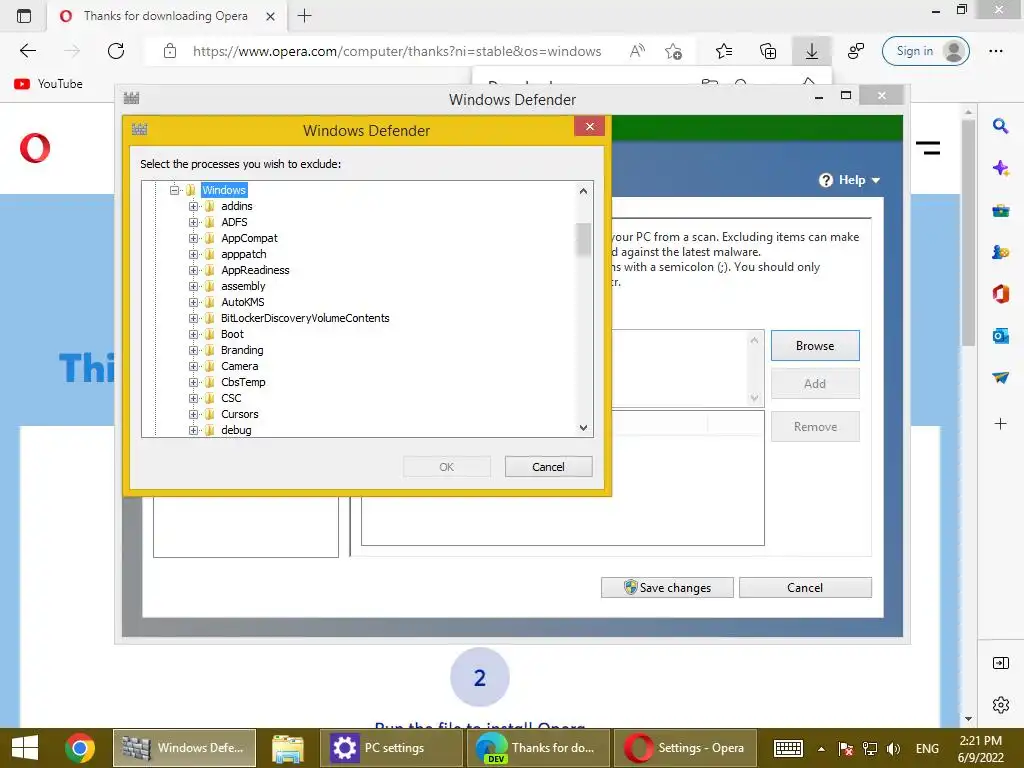Click the webpage vertical scrollbar thumb
This screenshot has height=768, width=1024.
coord(968,231)
